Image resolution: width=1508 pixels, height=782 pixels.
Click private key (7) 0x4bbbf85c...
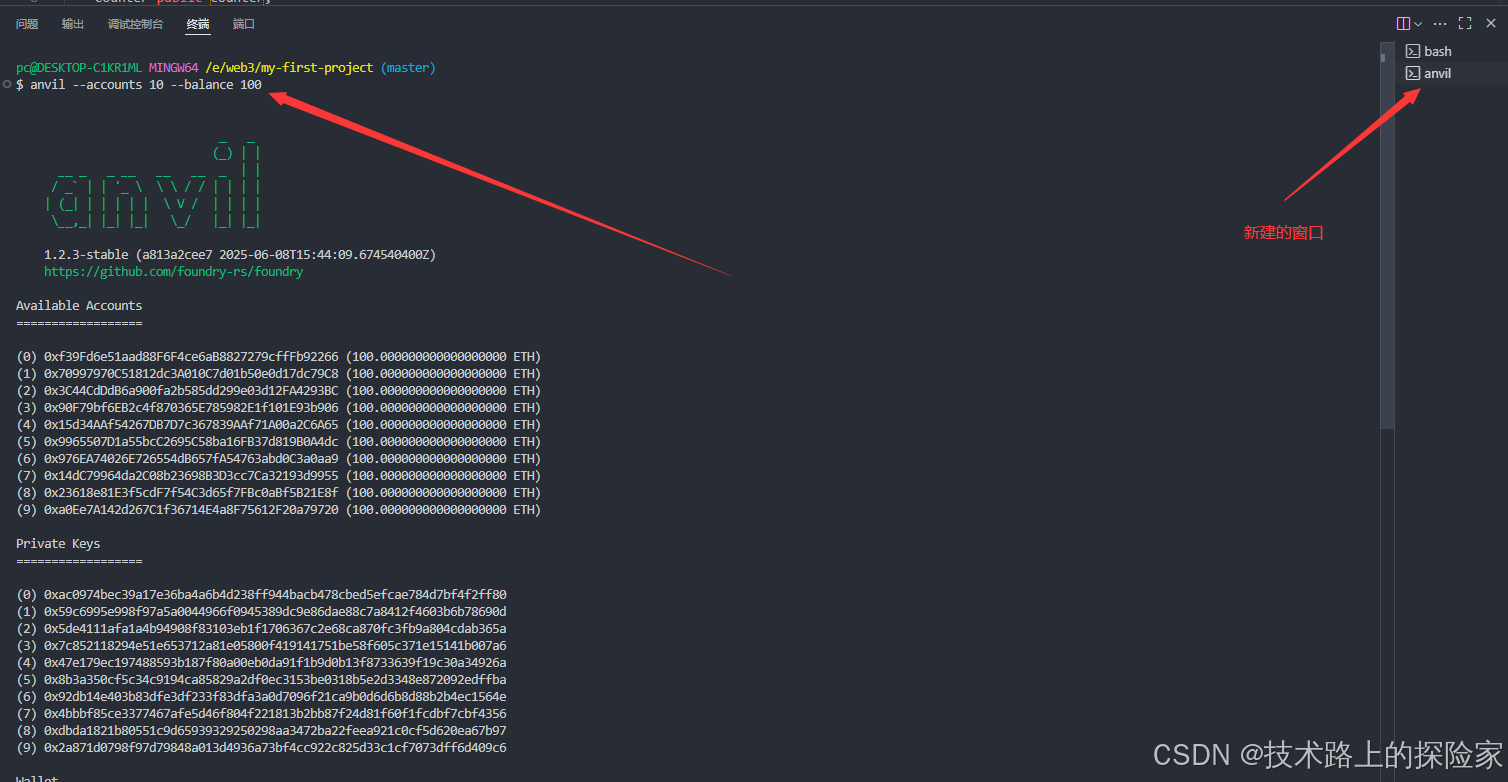tap(275, 714)
